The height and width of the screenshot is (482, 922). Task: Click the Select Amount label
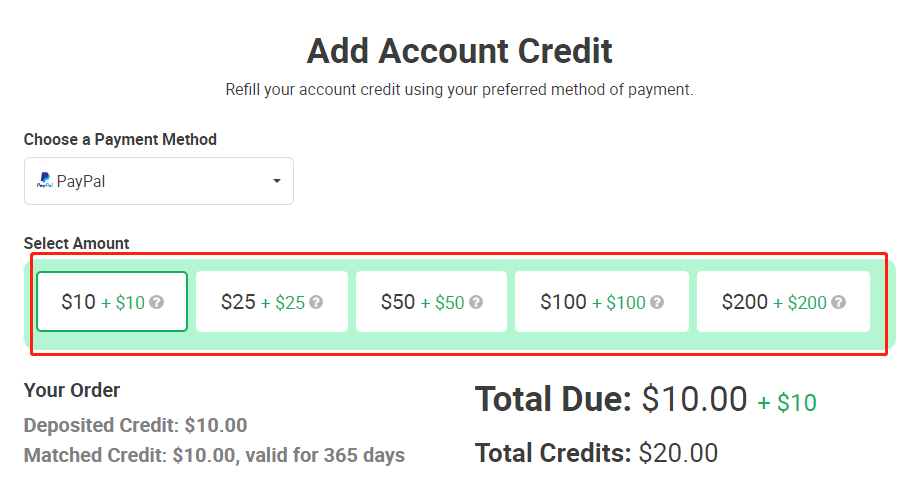76,243
